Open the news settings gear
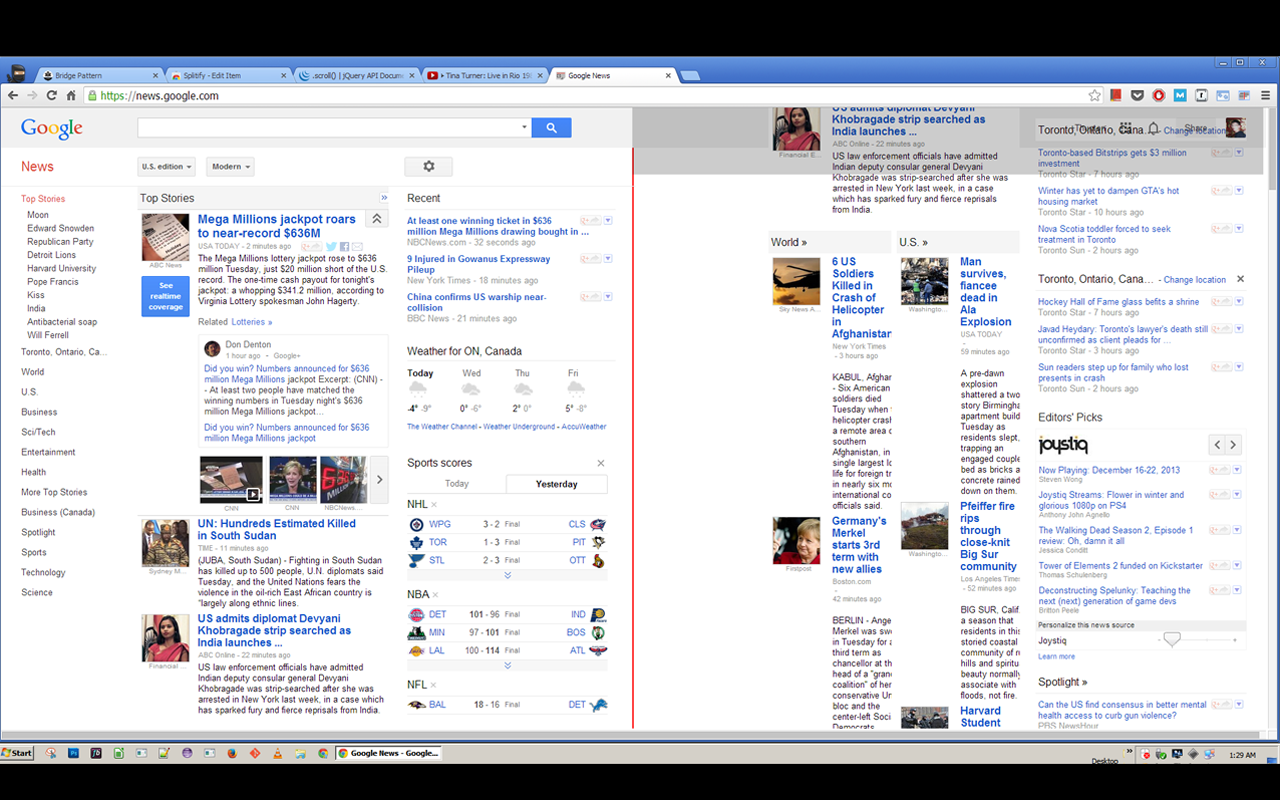The image size is (1280, 800). 429,167
